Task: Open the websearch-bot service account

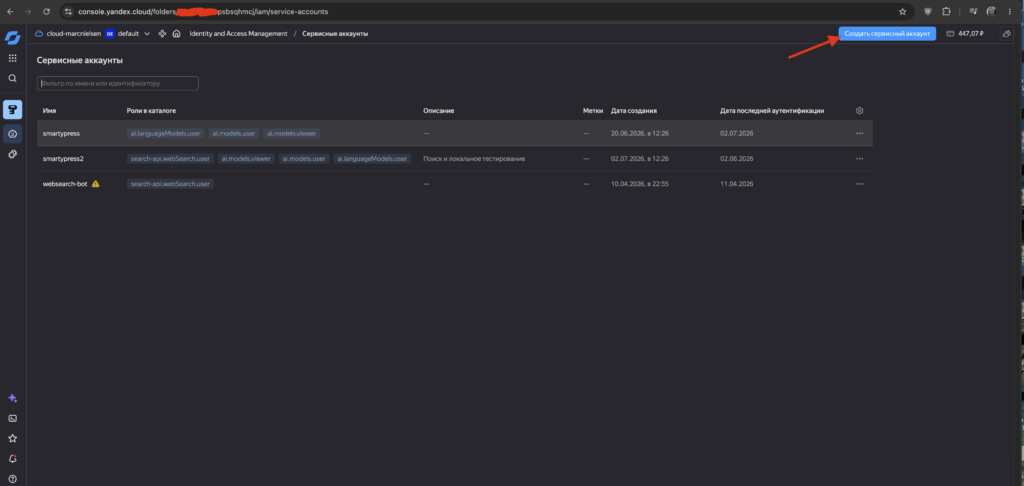Action: (65, 184)
